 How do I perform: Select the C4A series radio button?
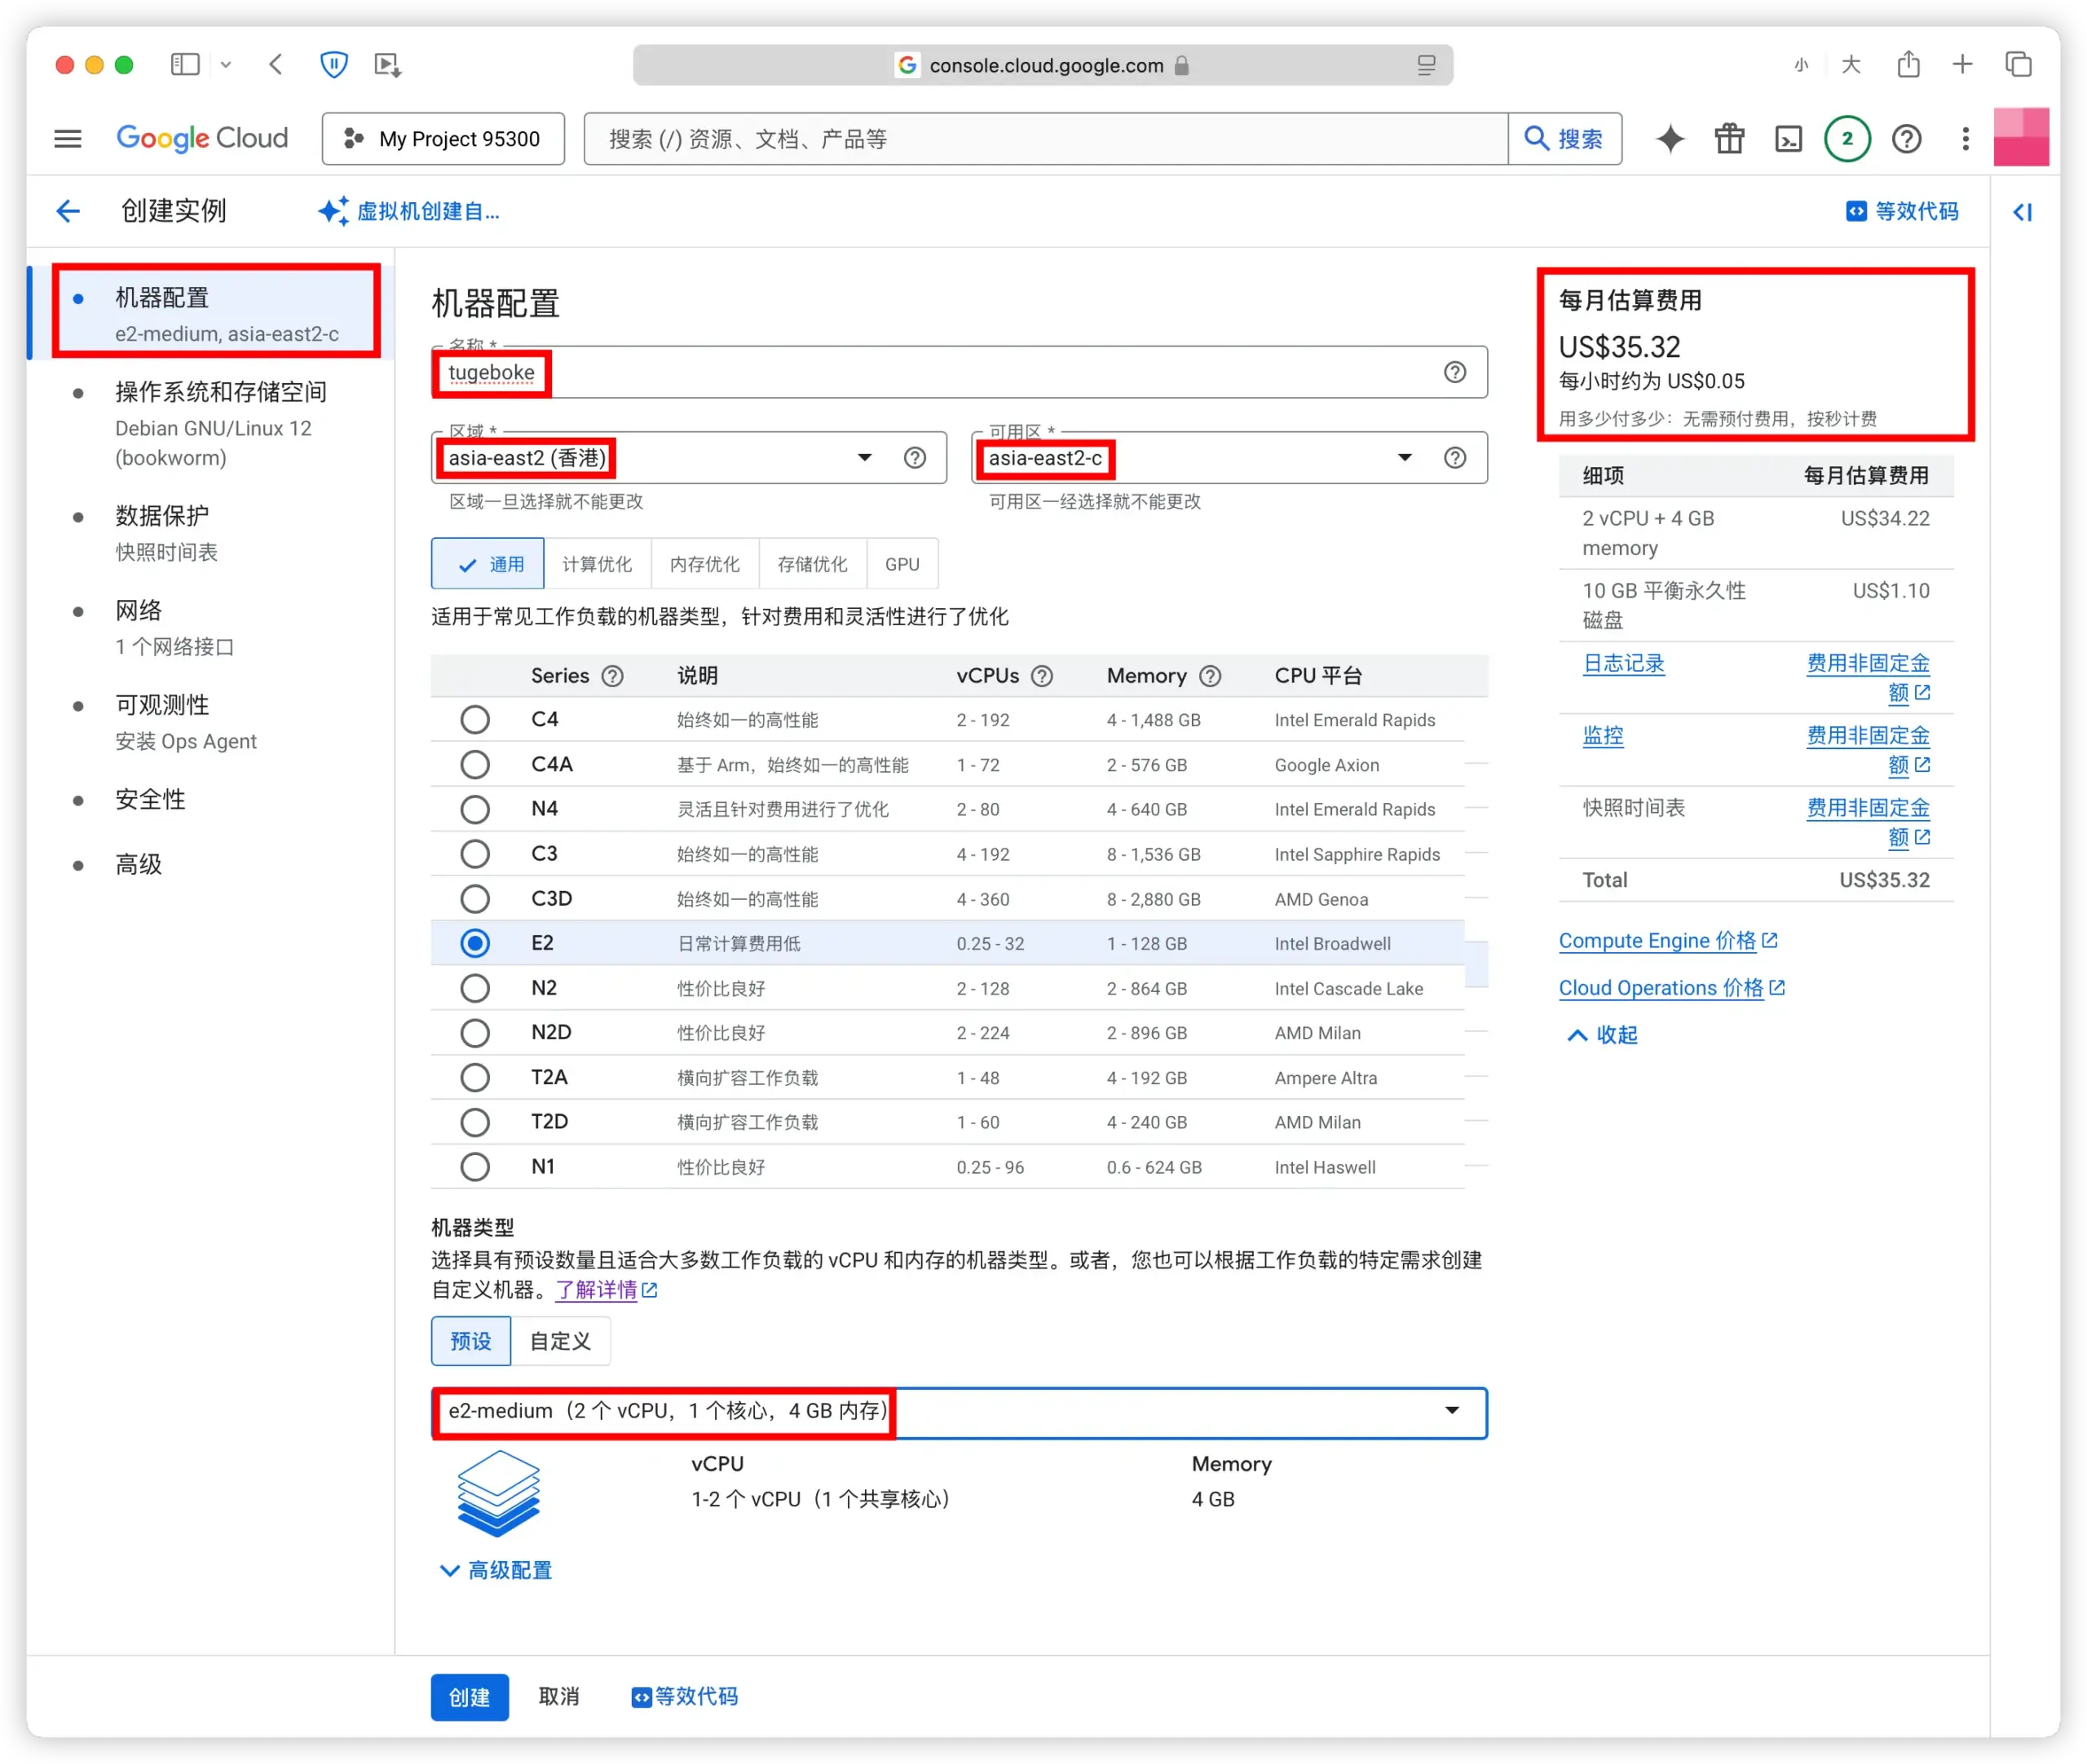click(474, 765)
